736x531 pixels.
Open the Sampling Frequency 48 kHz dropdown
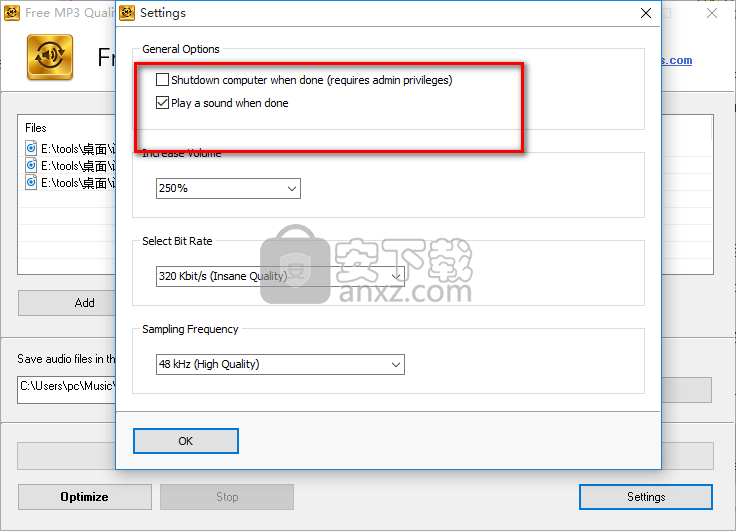point(280,364)
